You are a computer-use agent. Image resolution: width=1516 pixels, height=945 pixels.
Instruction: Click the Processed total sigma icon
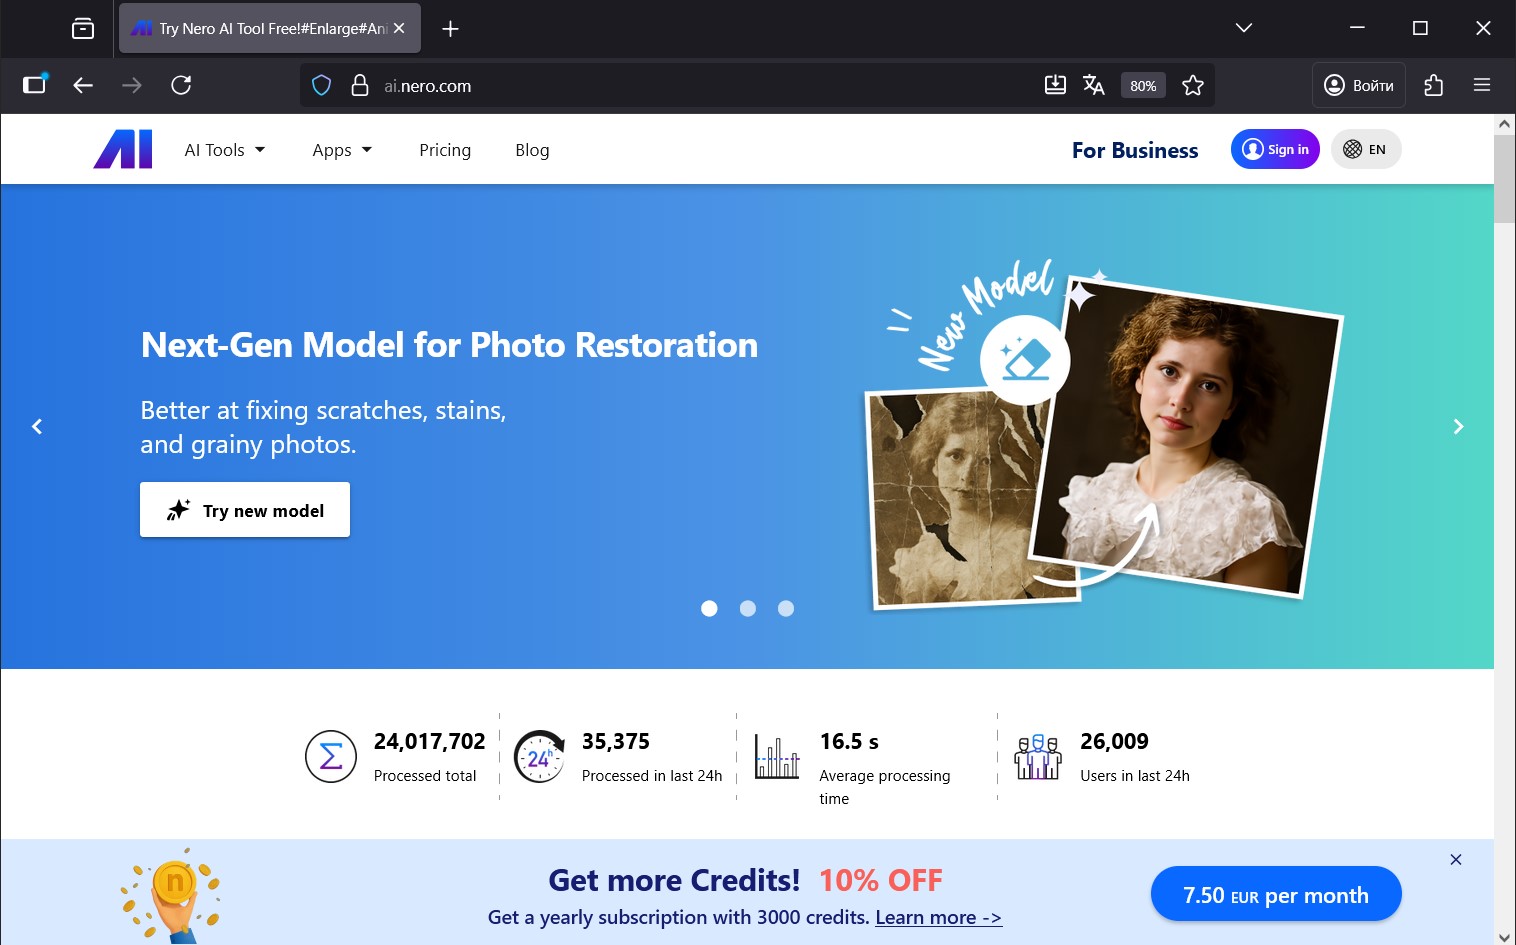tap(331, 756)
